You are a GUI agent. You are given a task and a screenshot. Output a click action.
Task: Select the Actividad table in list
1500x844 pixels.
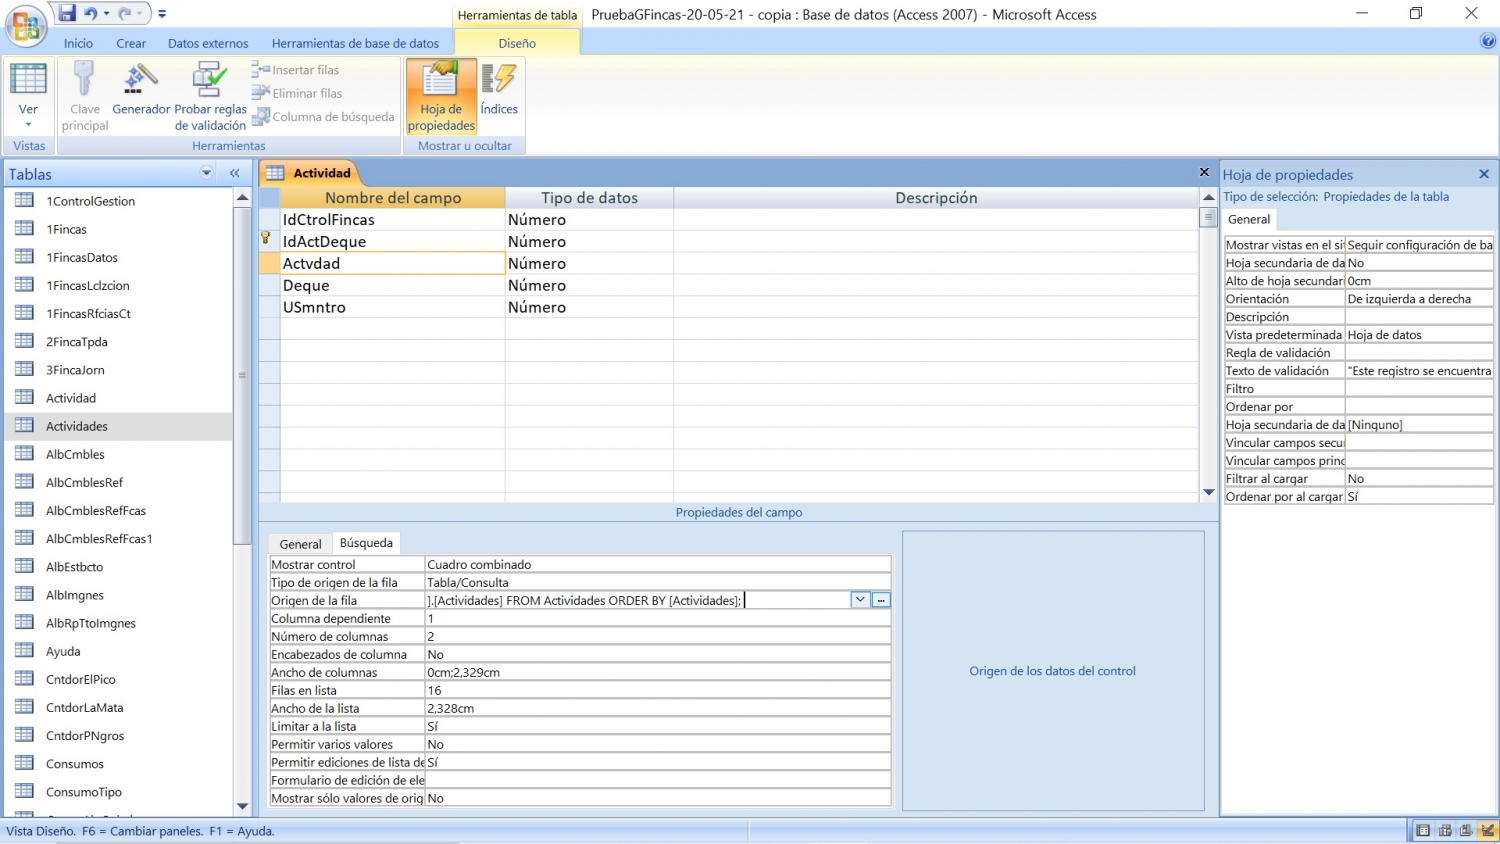[71, 398]
